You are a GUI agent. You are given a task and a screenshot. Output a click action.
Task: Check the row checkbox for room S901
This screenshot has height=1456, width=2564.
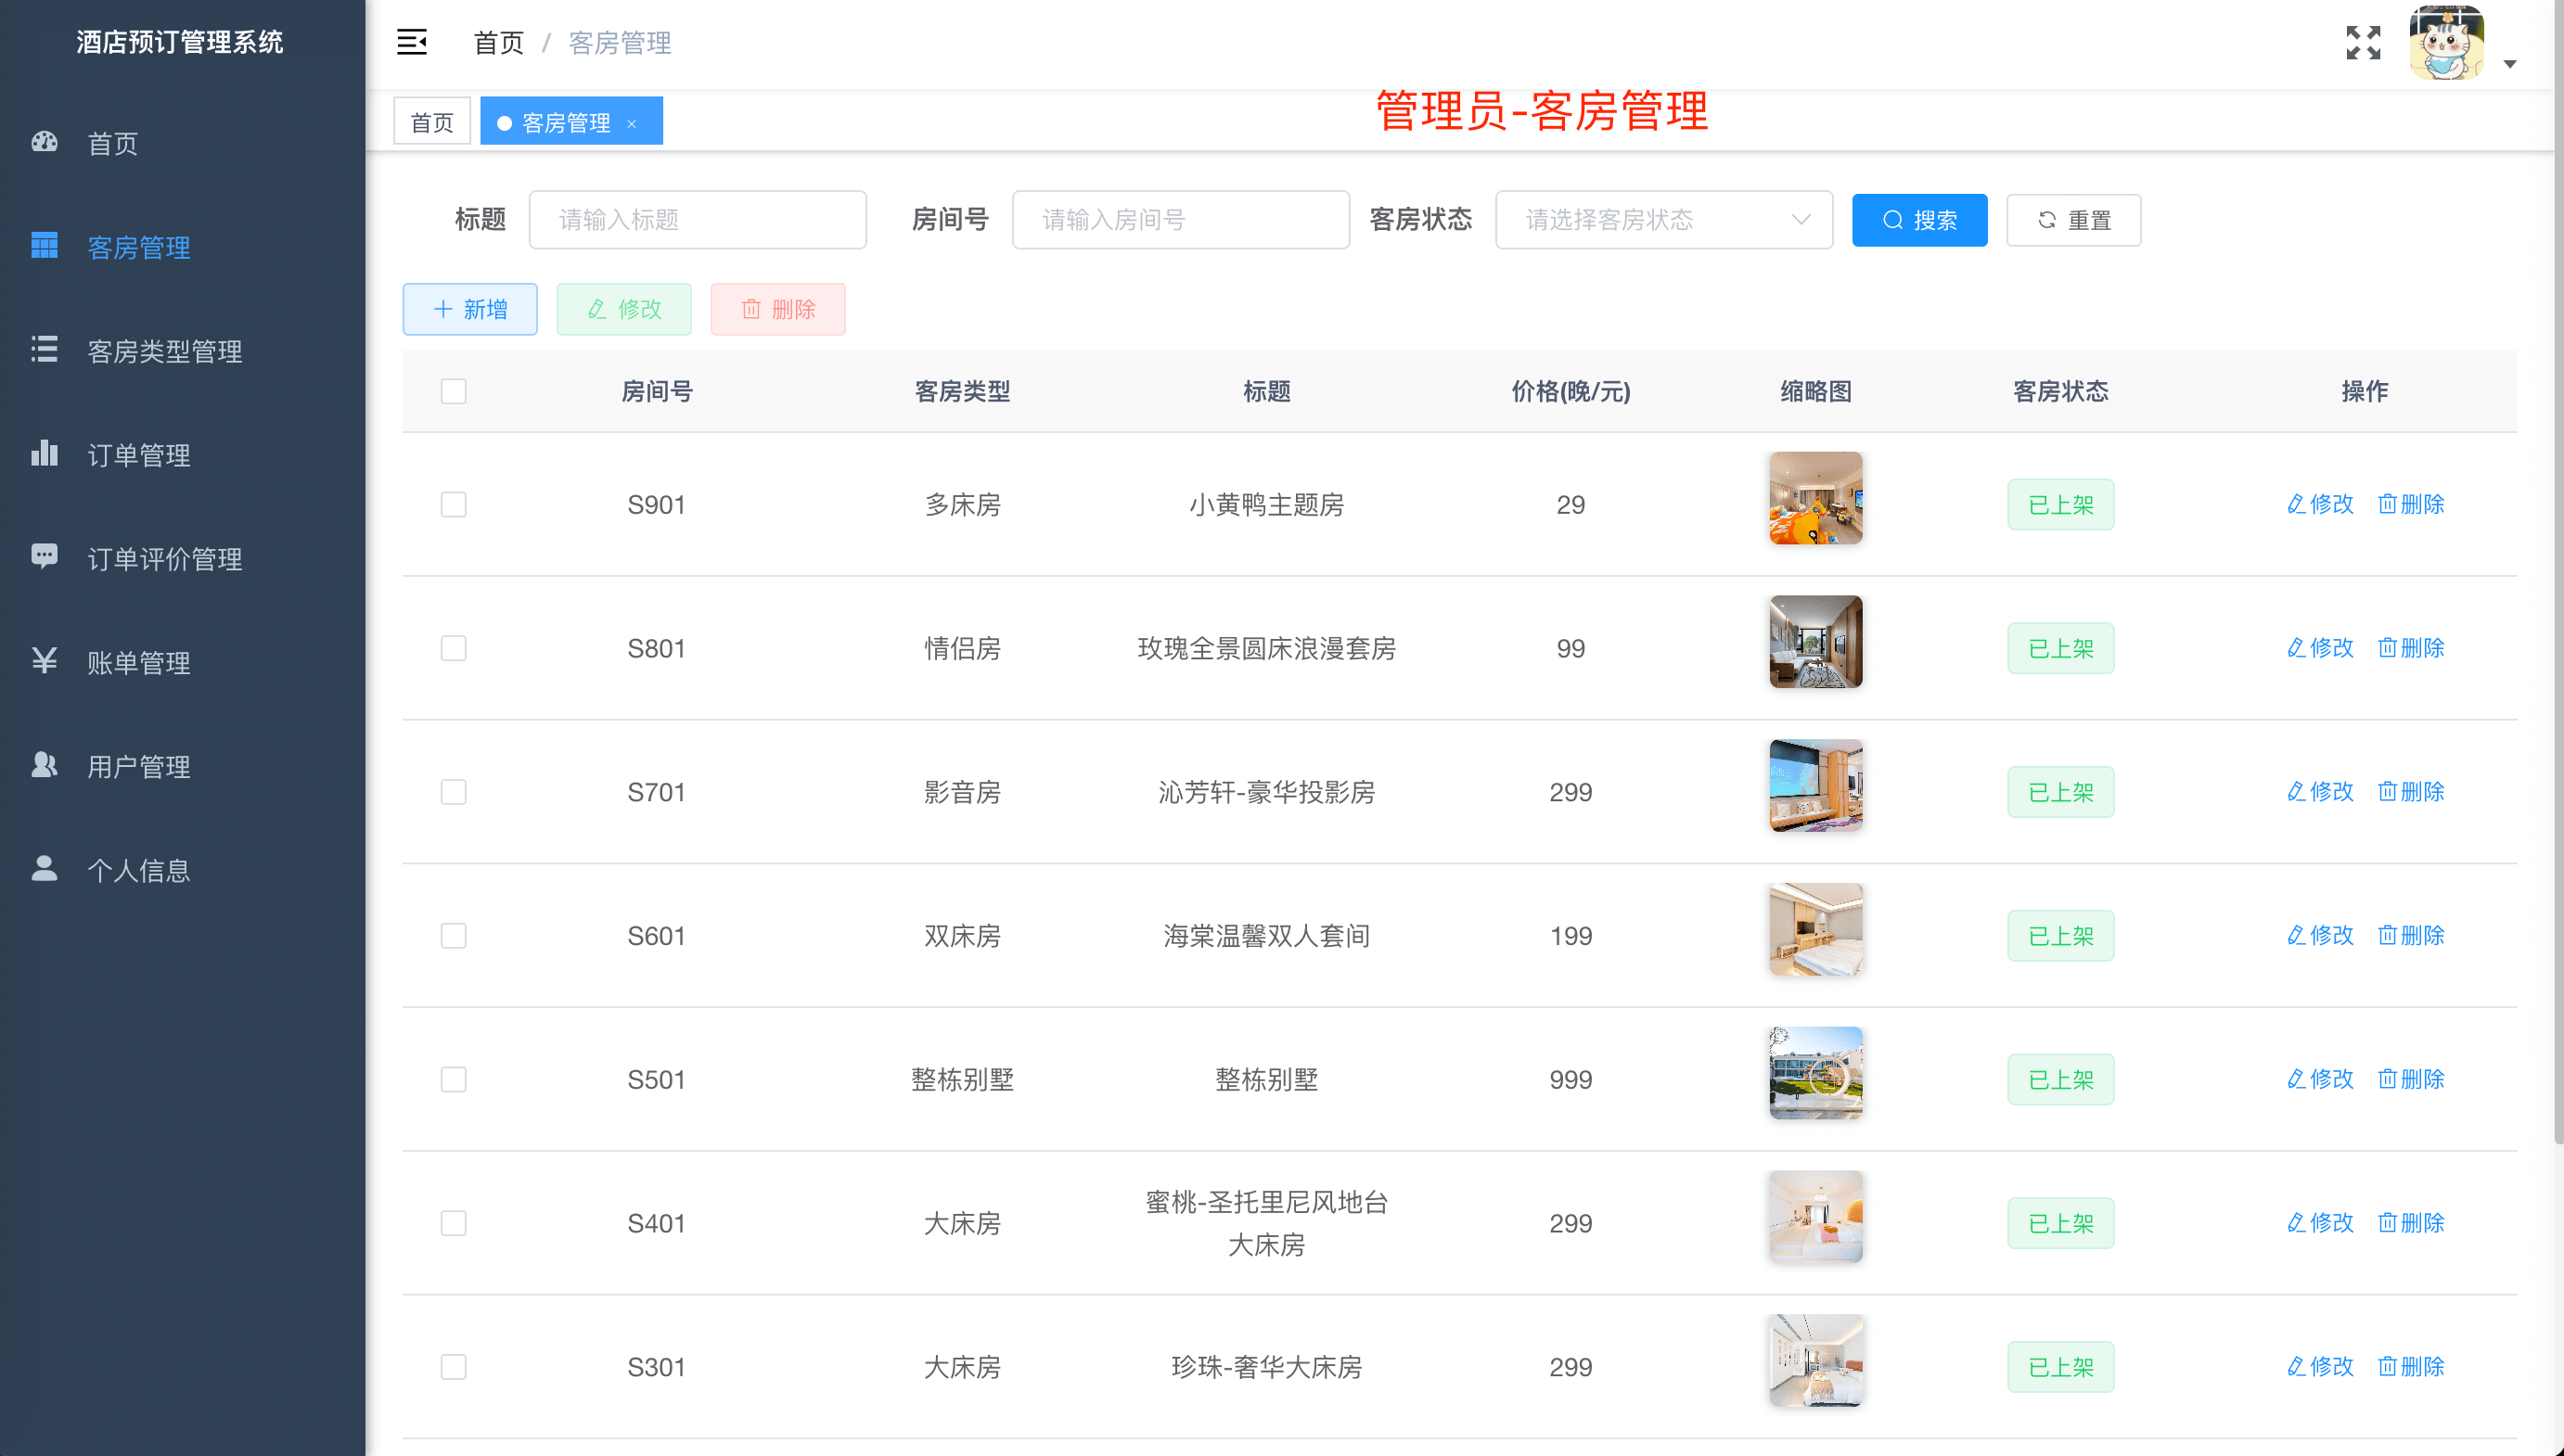pos(453,505)
